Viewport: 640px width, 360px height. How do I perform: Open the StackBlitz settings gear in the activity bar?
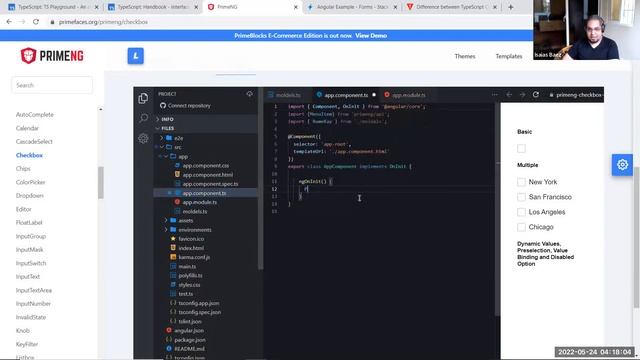coord(143,138)
